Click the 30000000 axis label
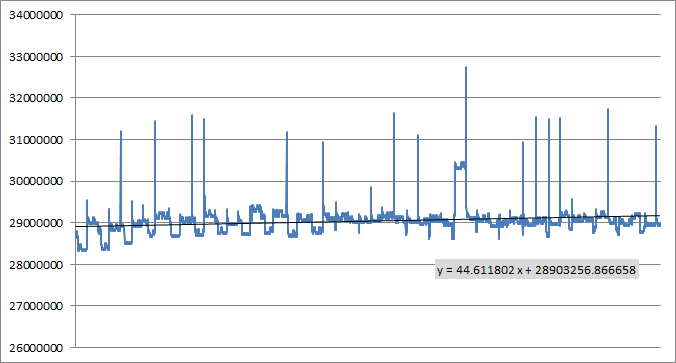This screenshot has height=363, width=676. tap(36, 182)
